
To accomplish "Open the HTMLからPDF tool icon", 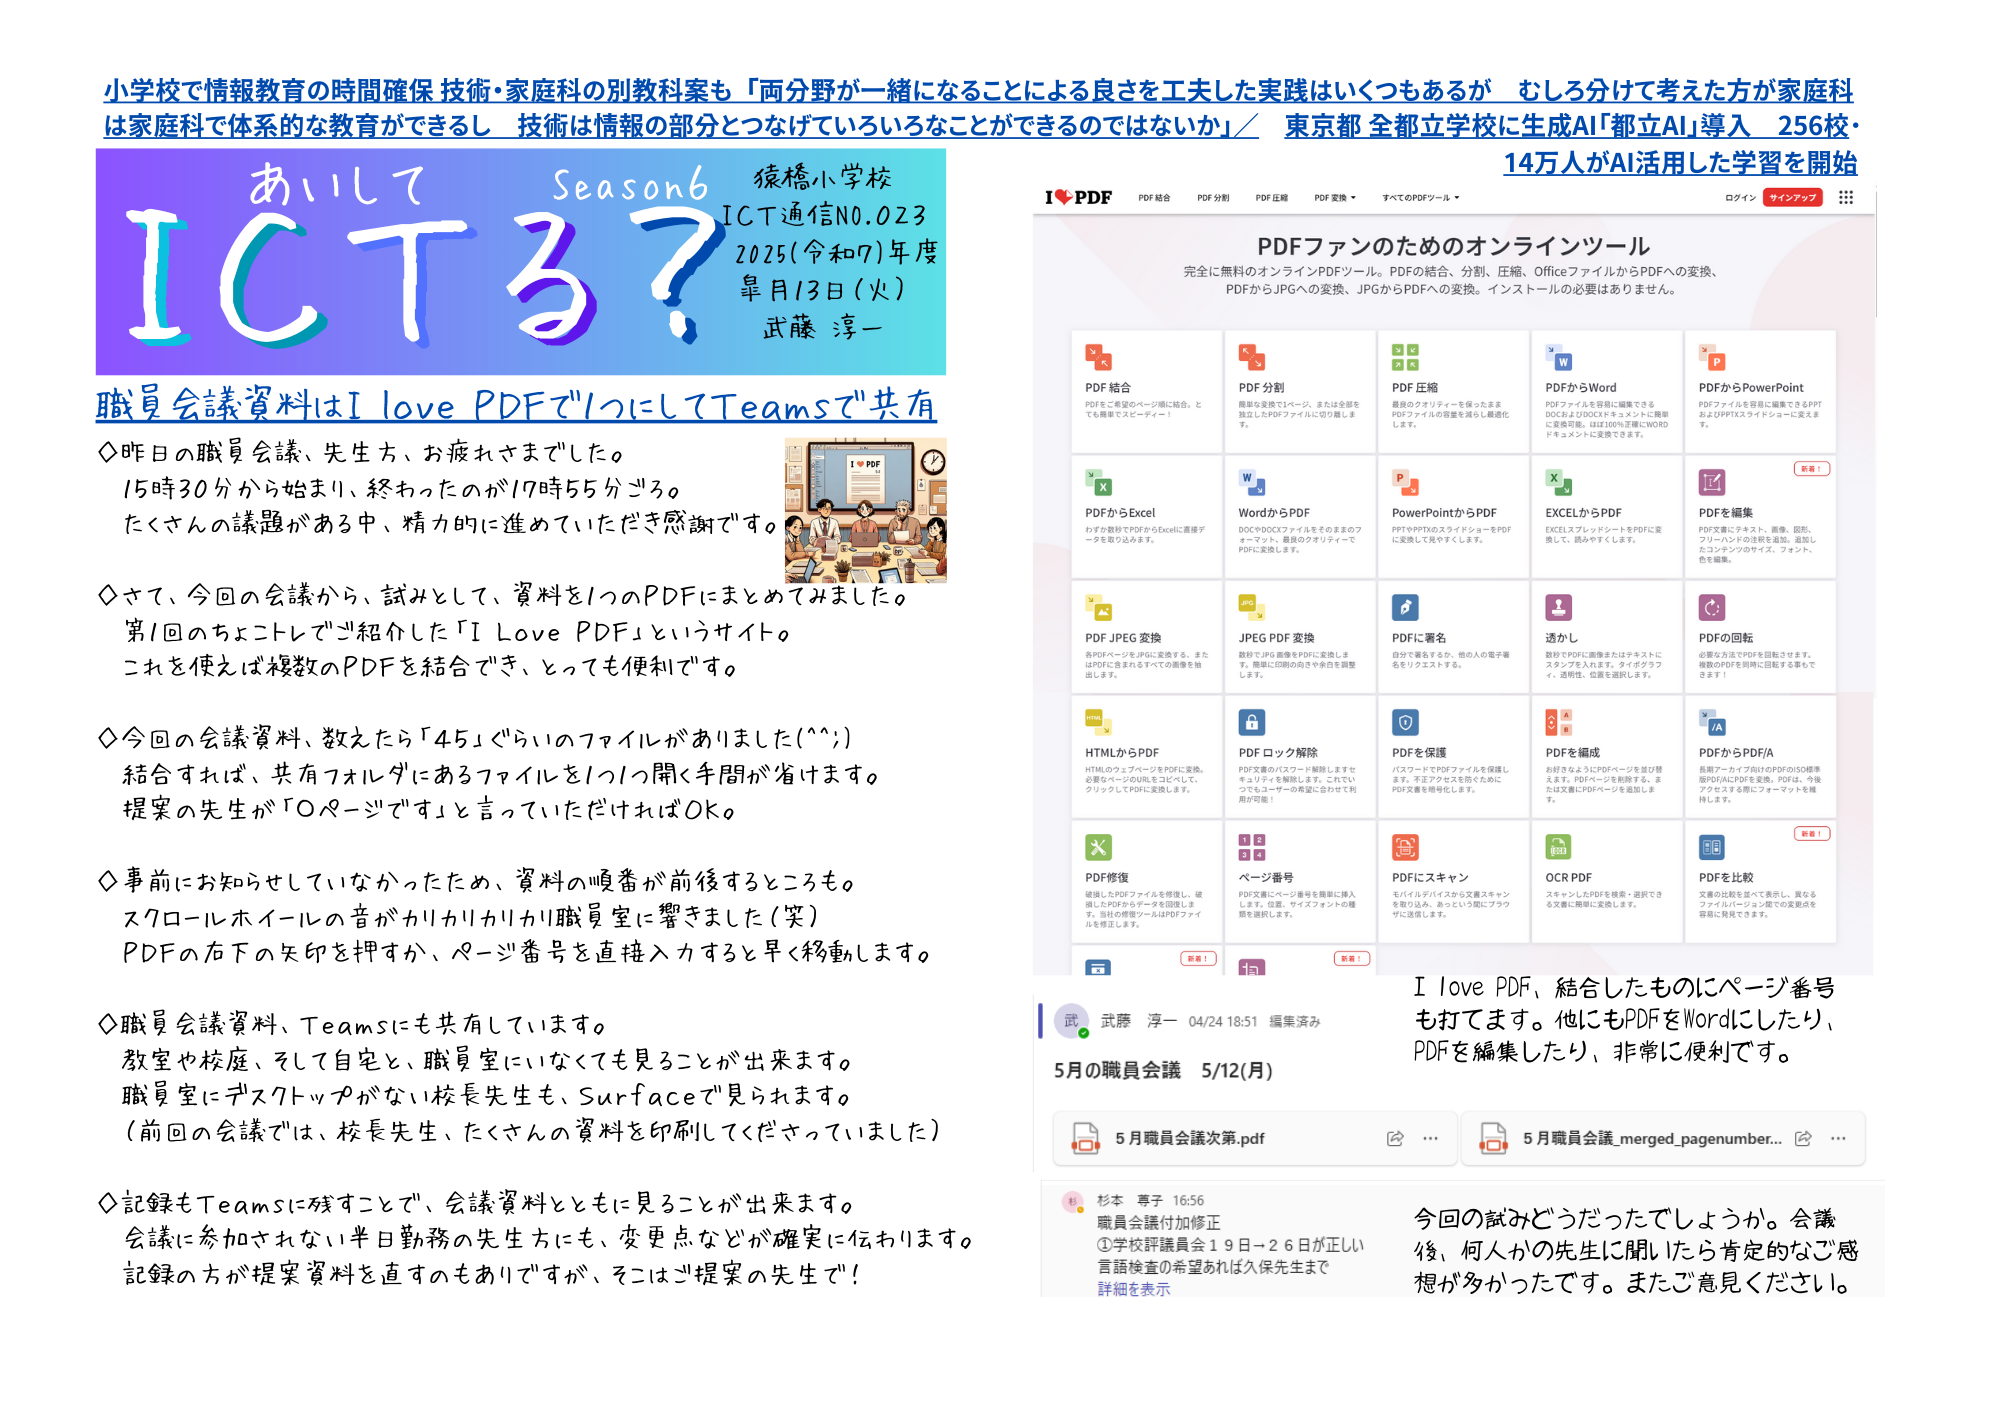I will 1098,722.
